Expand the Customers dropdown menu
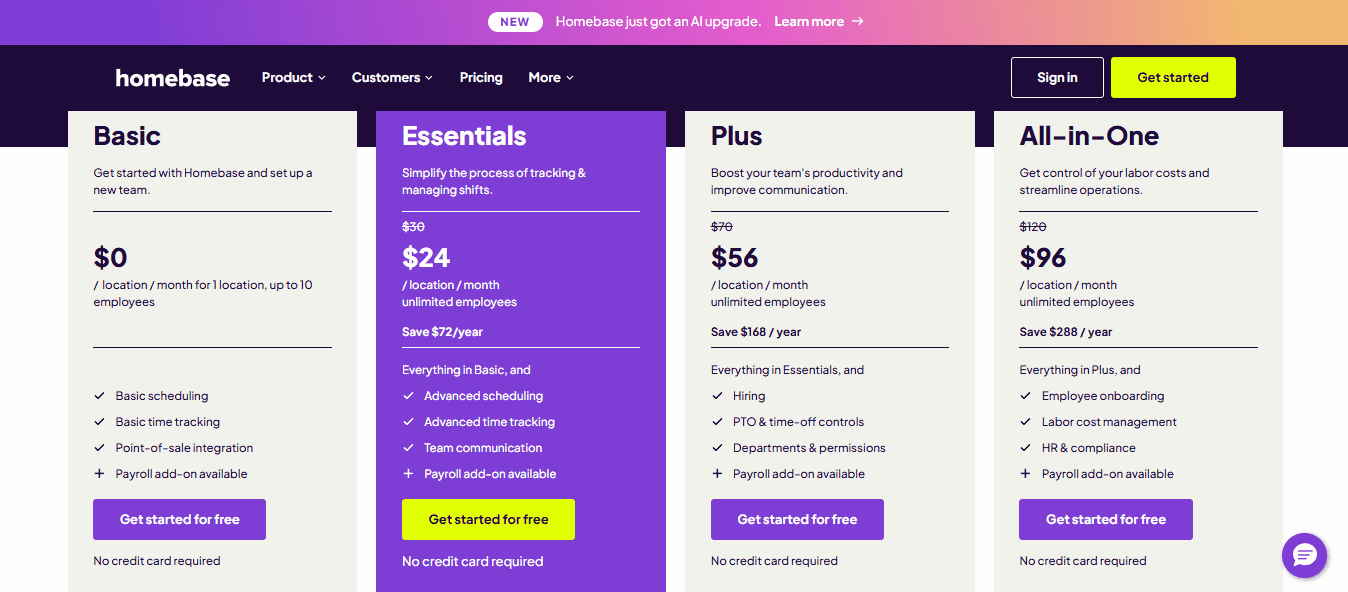This screenshot has height=592, width=1348. click(392, 77)
